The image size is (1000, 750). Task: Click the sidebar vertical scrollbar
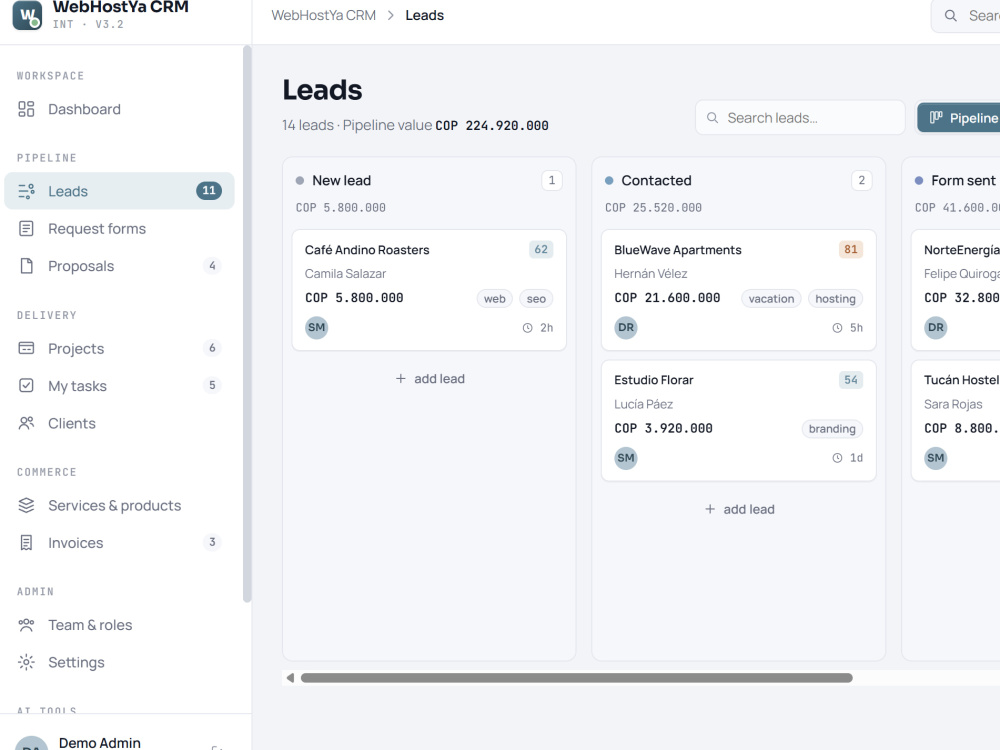(247, 324)
